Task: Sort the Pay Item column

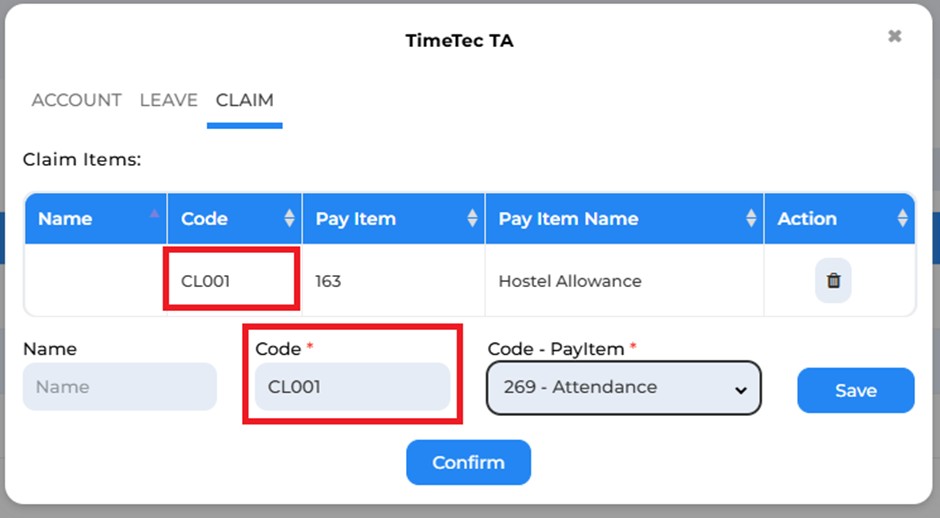Action: 472,218
